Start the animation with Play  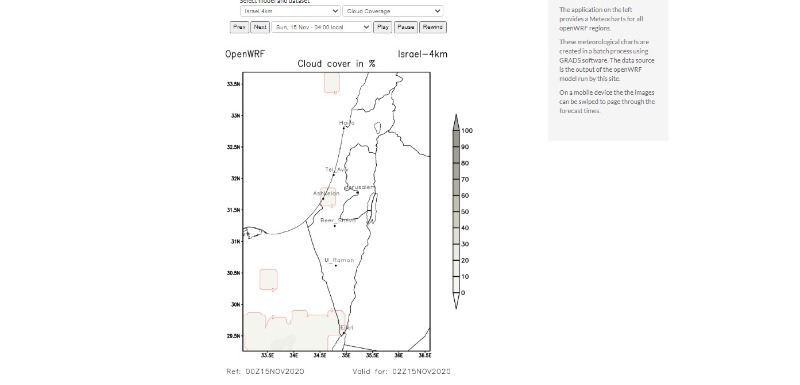click(x=383, y=27)
